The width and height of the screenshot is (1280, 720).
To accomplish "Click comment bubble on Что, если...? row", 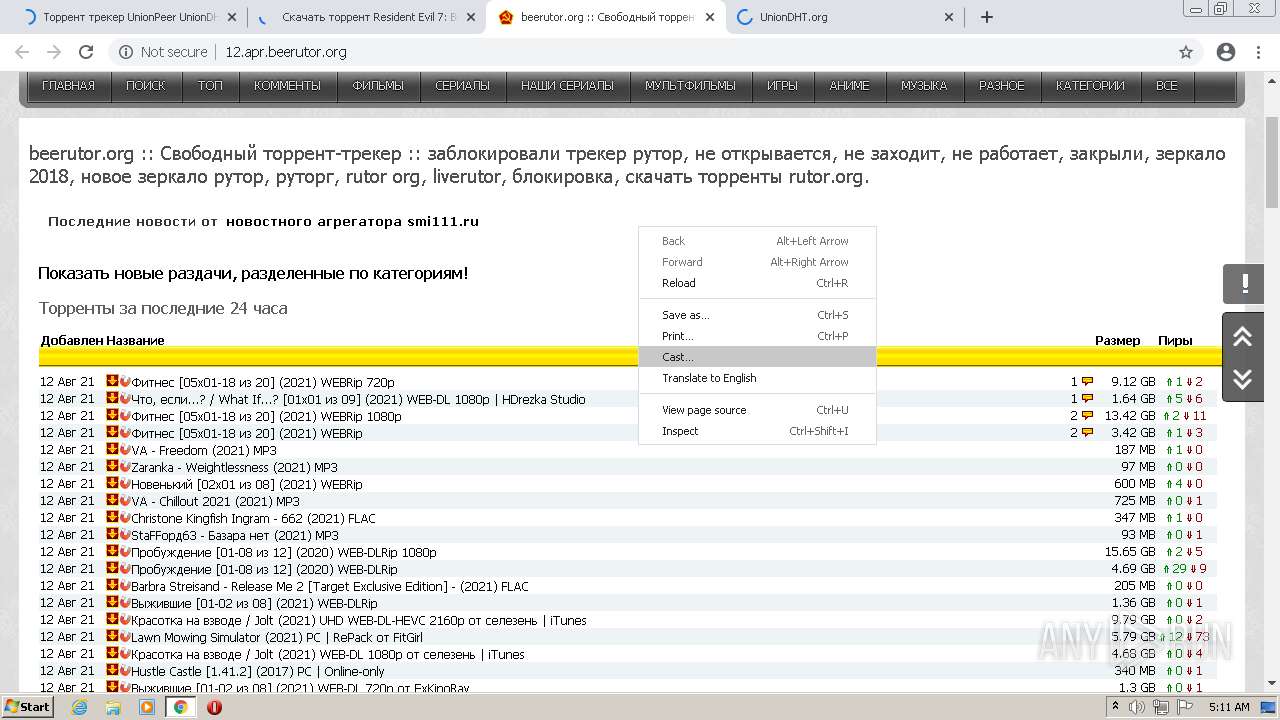I will click(x=1087, y=399).
